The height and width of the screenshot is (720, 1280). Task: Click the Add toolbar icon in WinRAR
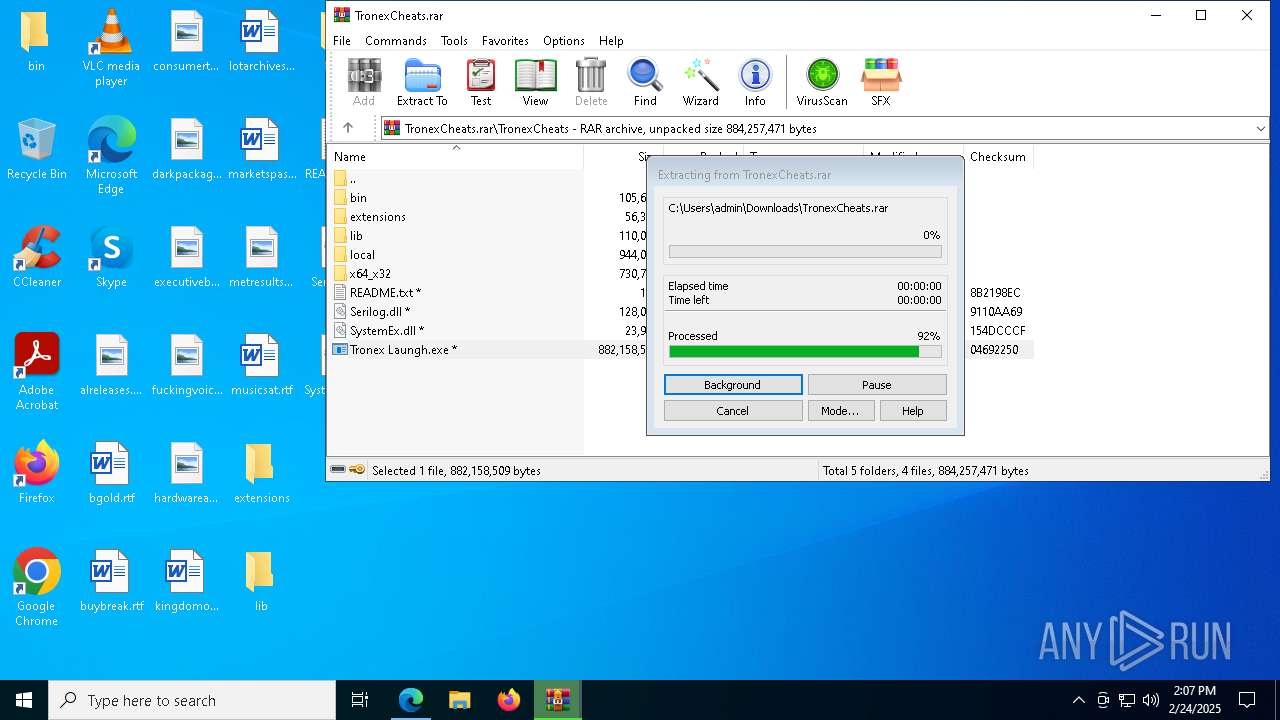click(364, 82)
